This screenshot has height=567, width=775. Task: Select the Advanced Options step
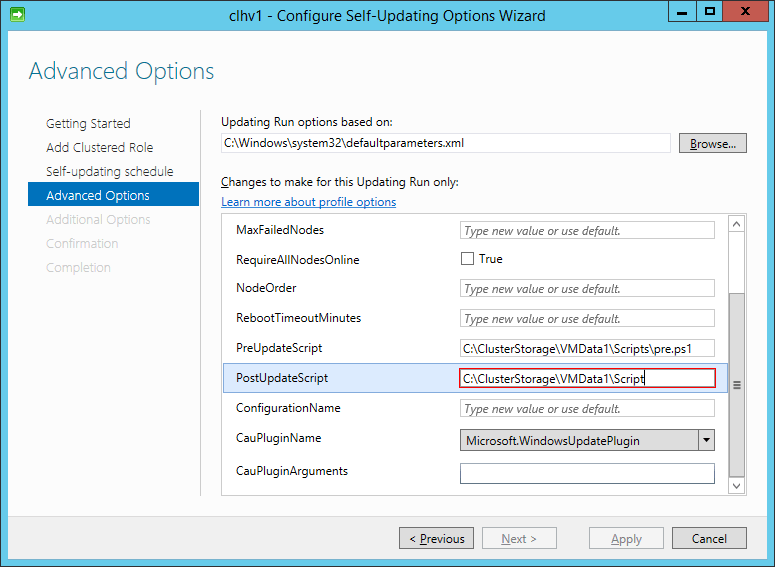pos(113,195)
